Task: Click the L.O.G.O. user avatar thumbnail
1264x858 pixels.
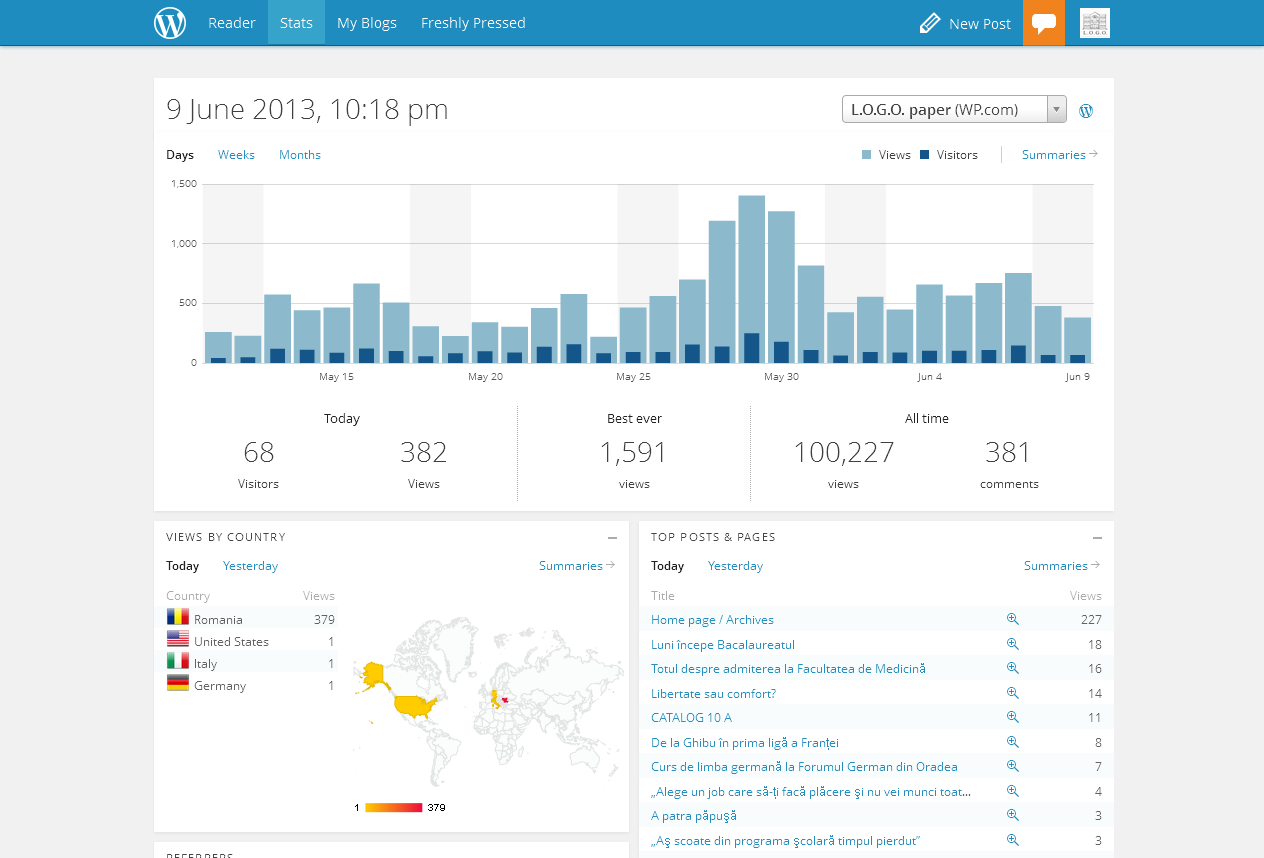Action: (1095, 23)
